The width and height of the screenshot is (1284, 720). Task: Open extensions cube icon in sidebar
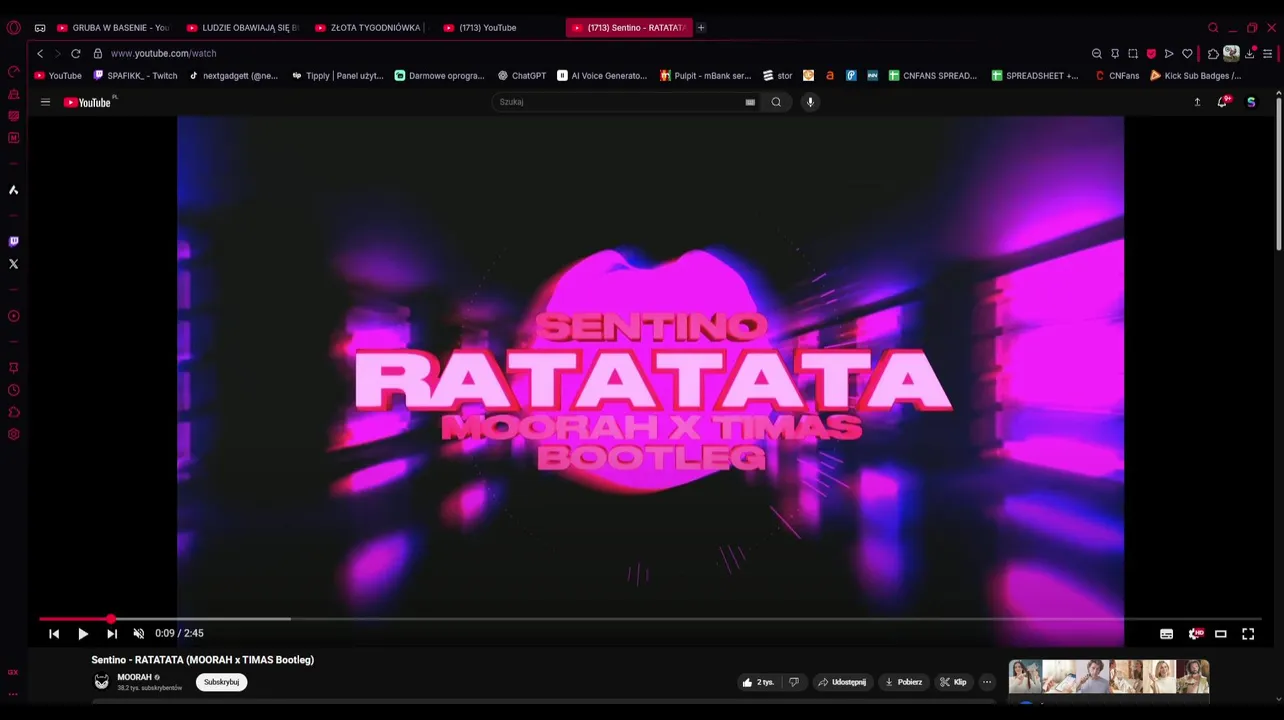(13, 412)
